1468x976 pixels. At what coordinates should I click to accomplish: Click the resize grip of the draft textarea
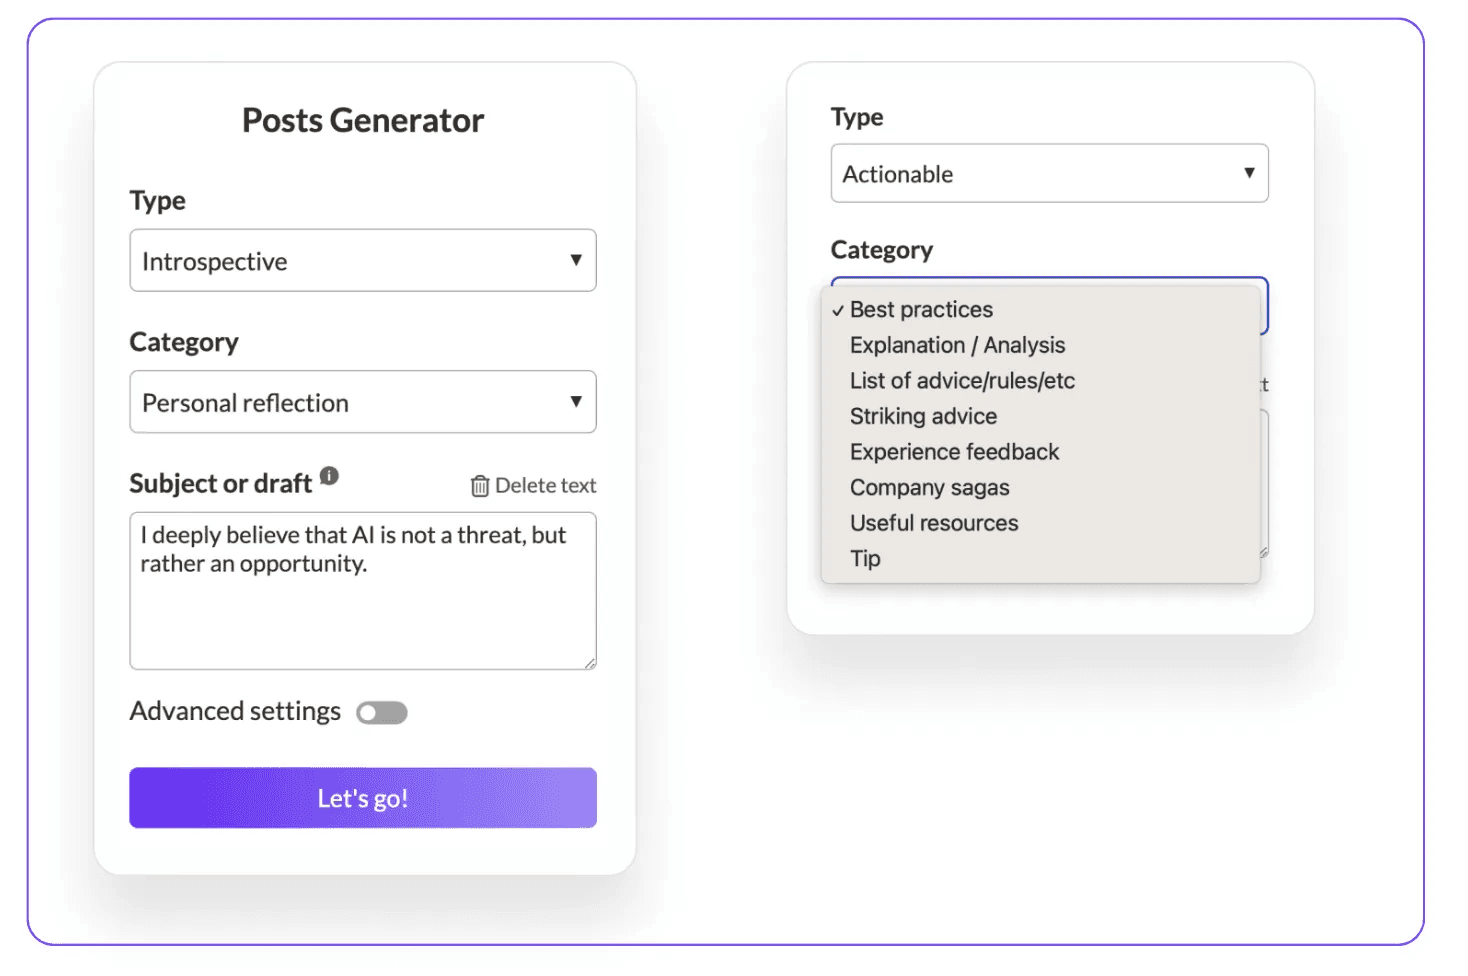tap(590, 663)
